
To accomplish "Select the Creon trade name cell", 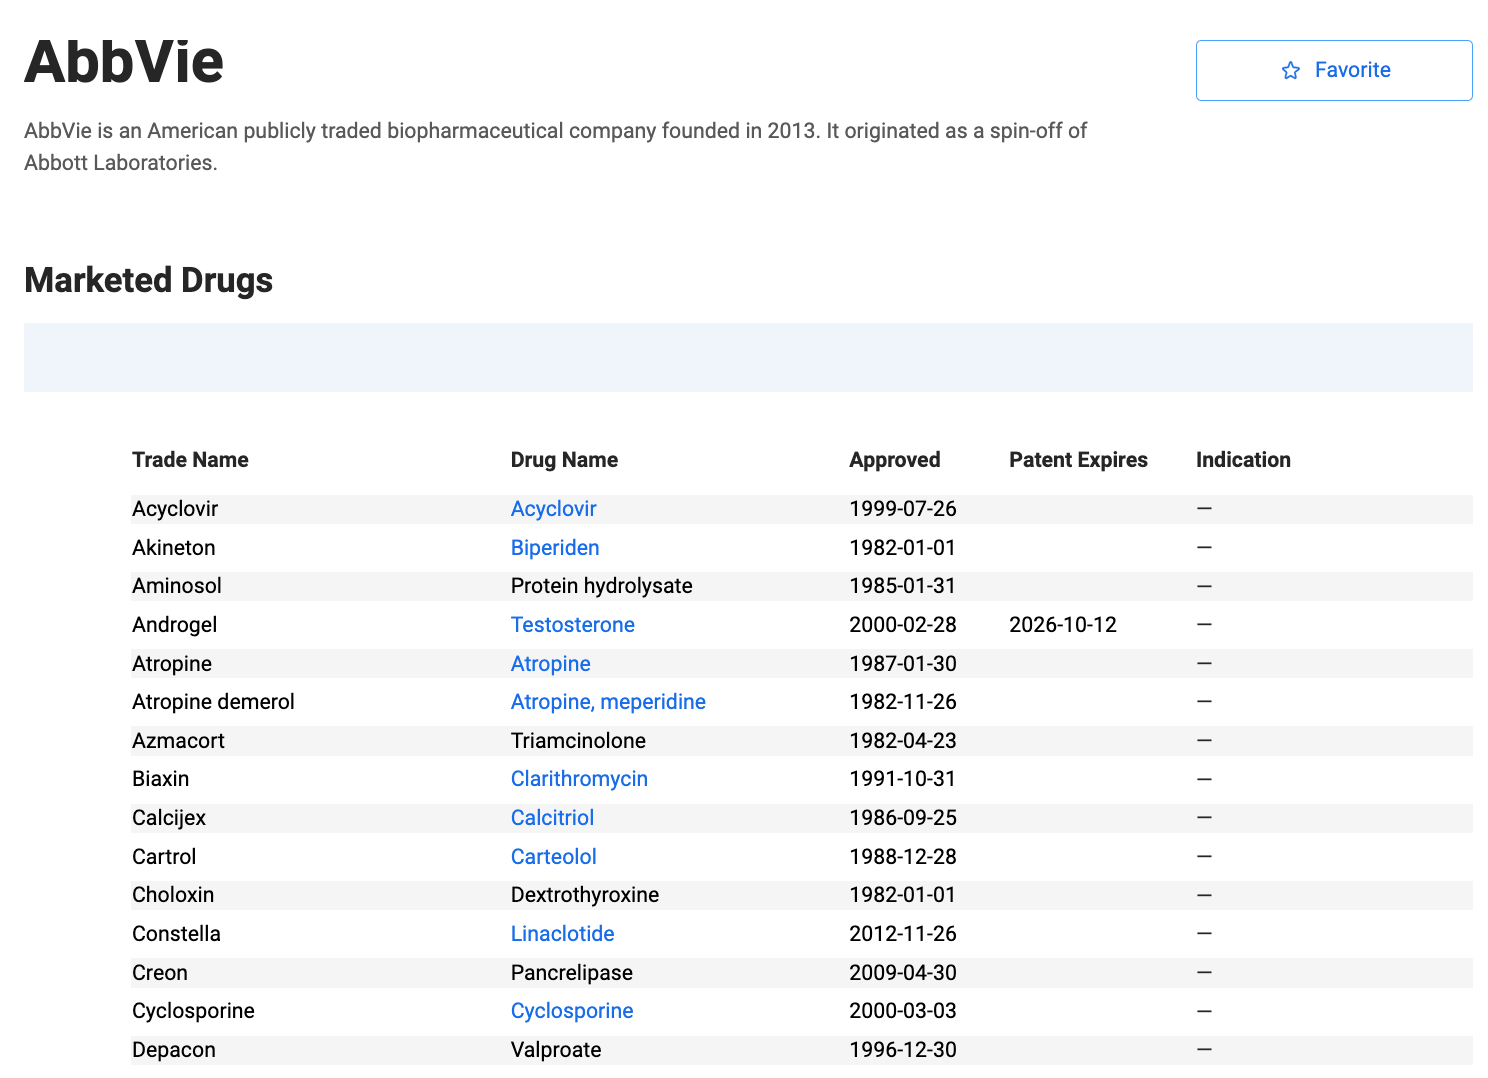I will (159, 973).
